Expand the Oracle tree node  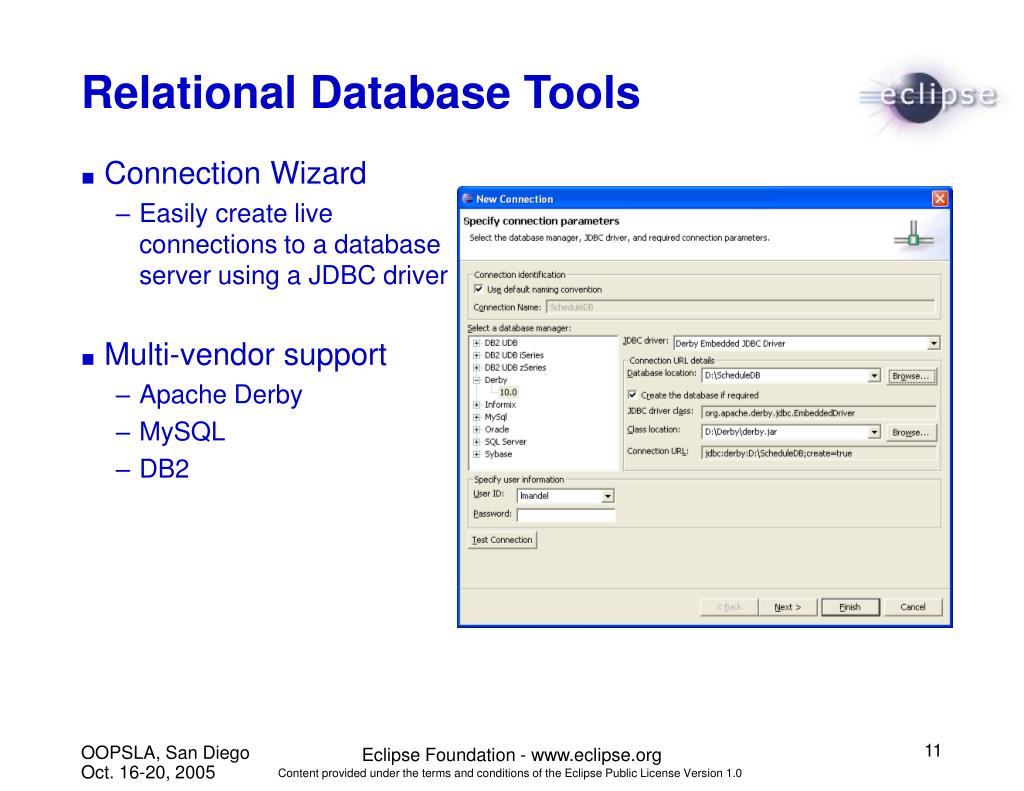[x=477, y=430]
